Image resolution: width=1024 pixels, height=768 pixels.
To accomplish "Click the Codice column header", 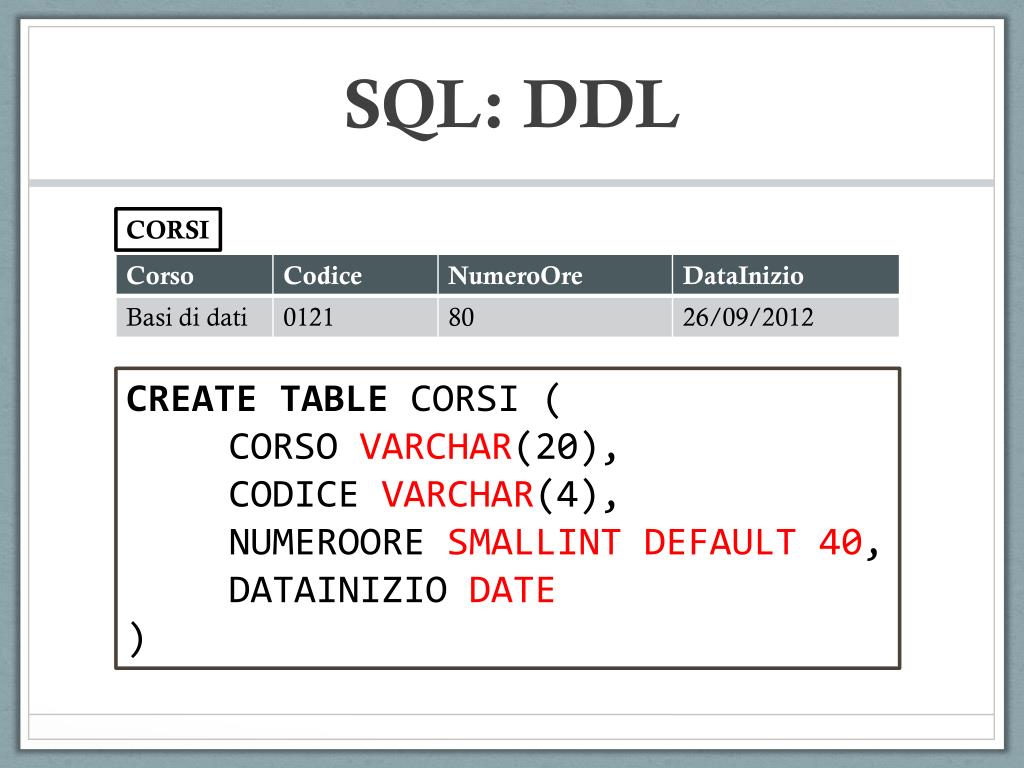I will (355, 275).
